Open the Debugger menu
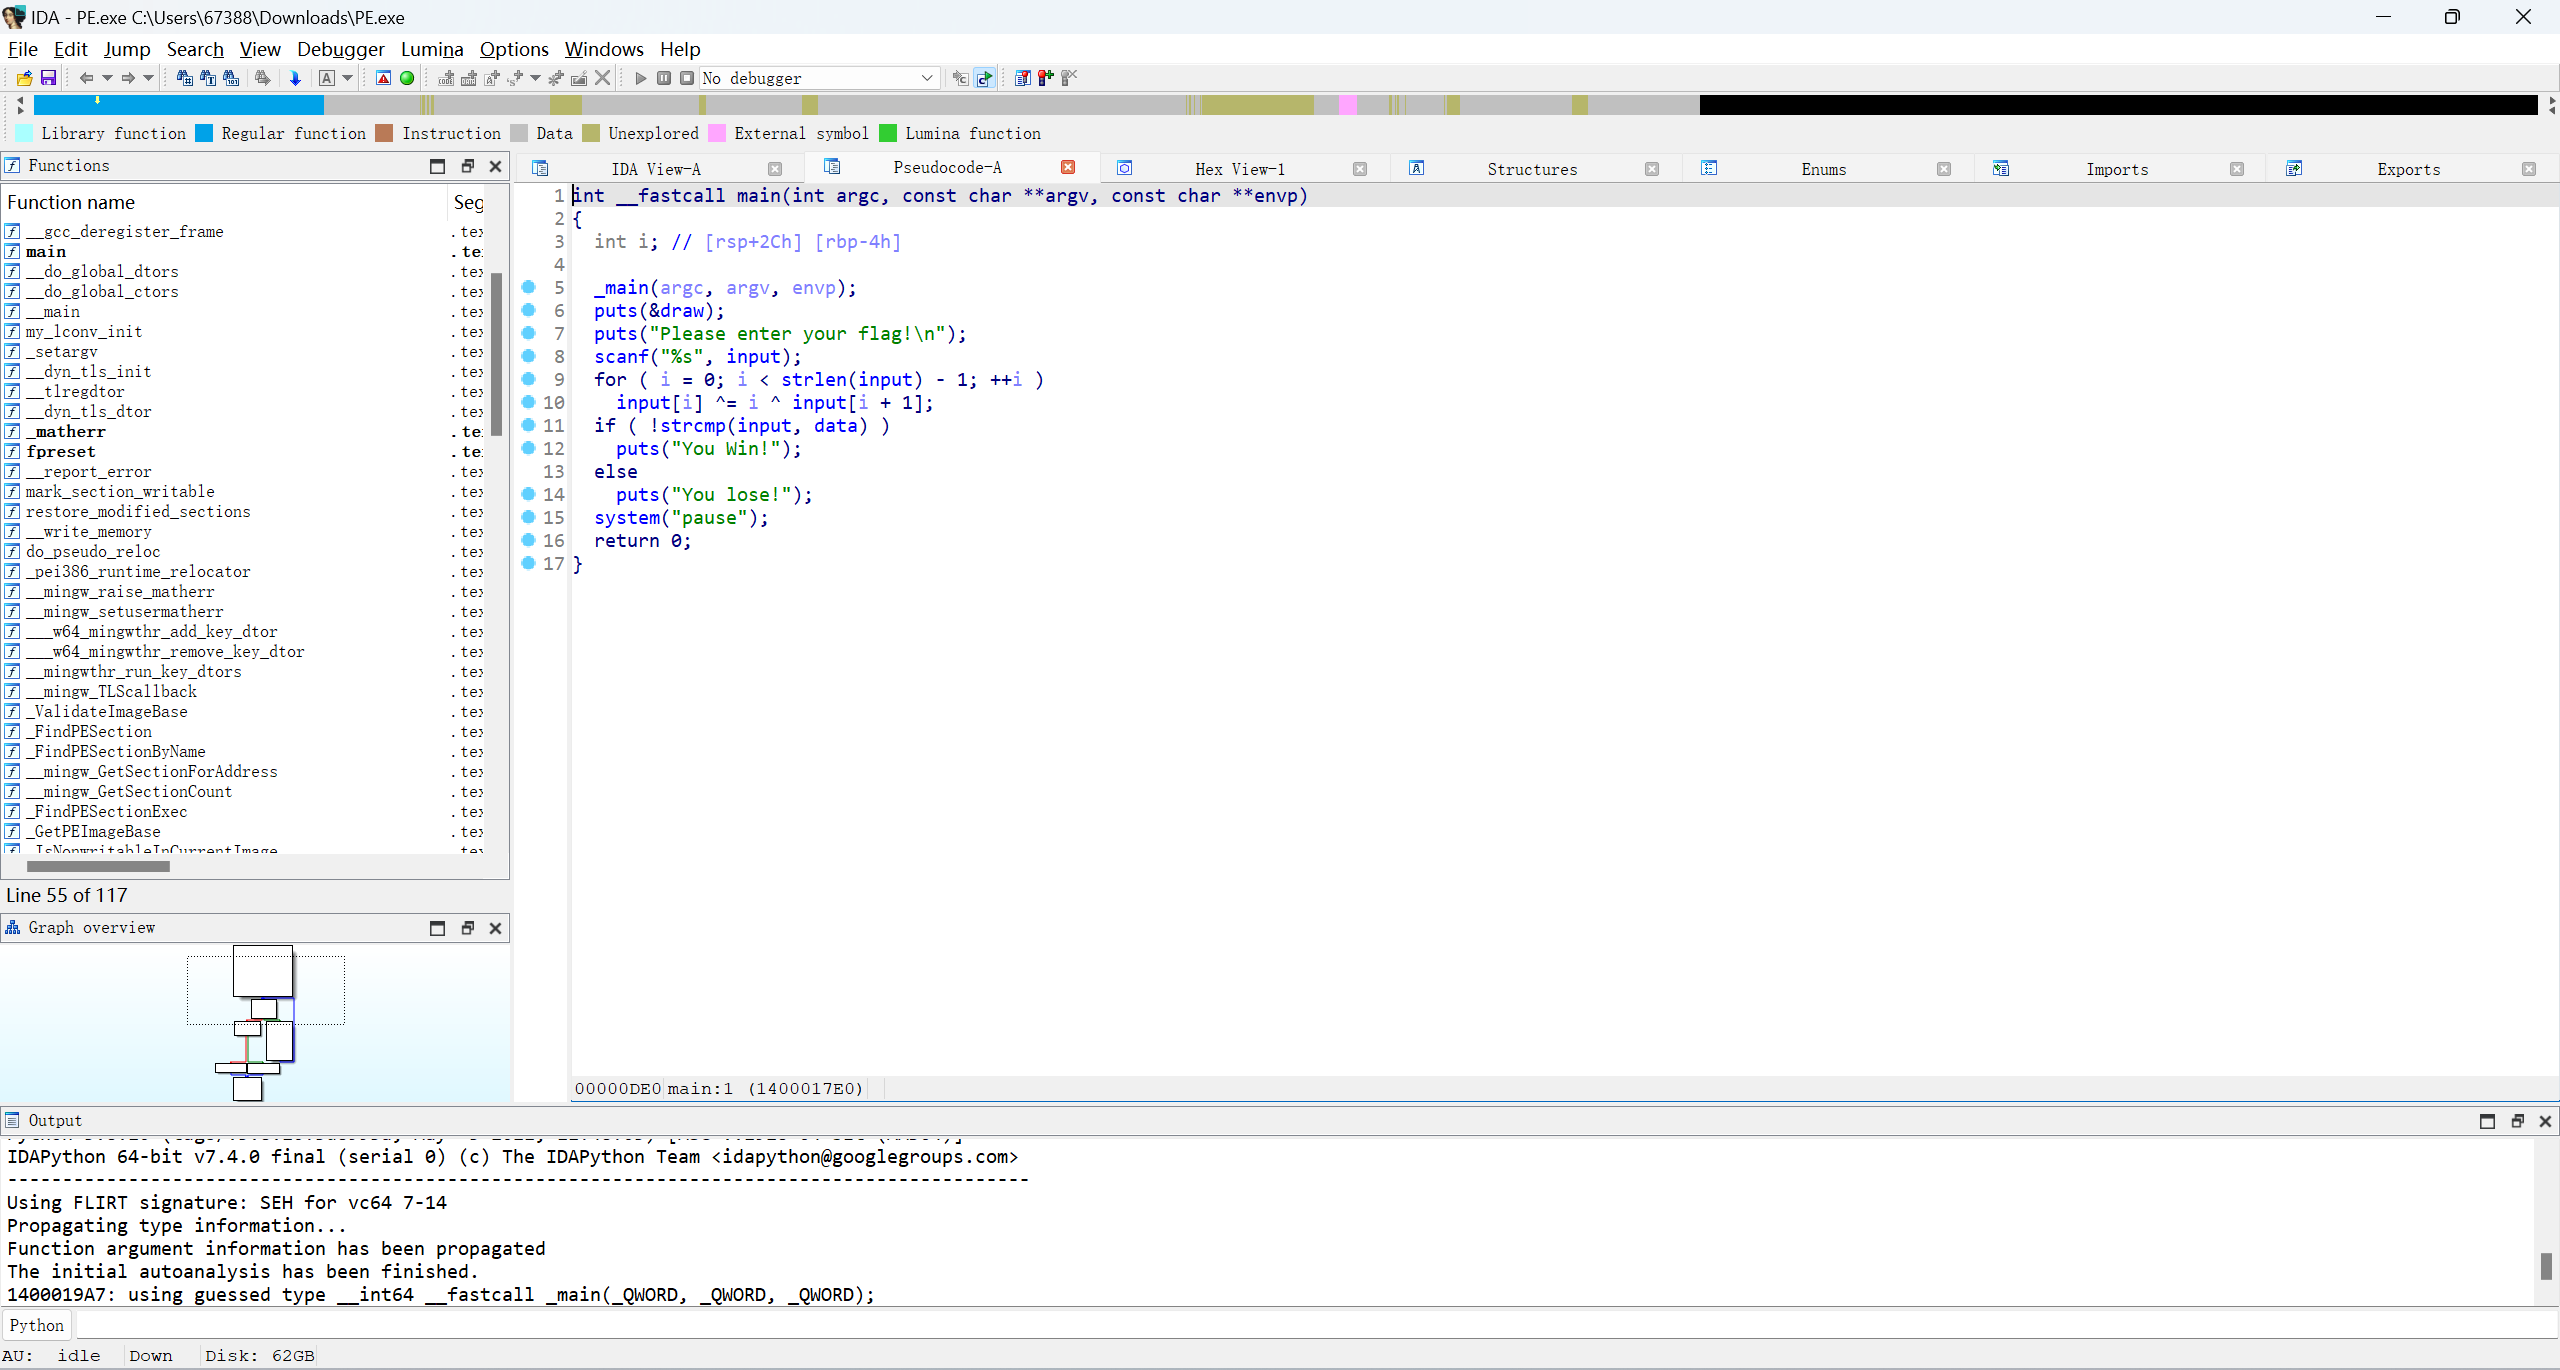The image size is (2560, 1370). click(340, 49)
